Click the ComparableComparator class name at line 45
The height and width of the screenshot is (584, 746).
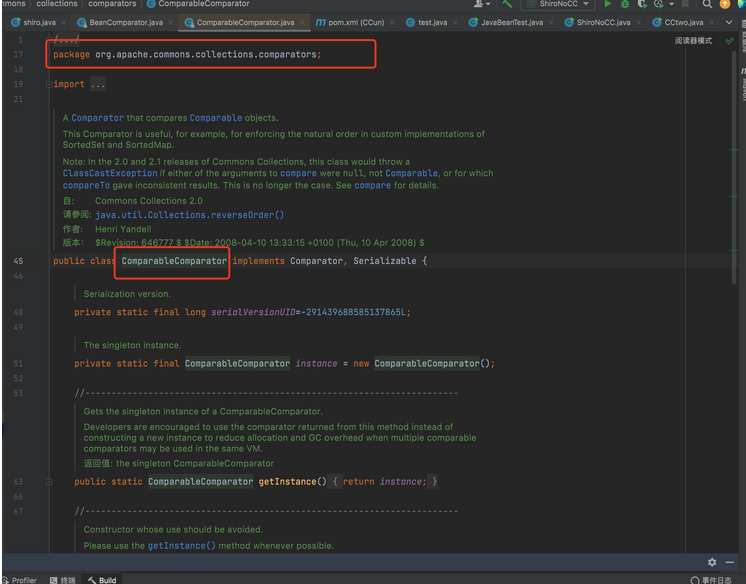tap(174, 261)
